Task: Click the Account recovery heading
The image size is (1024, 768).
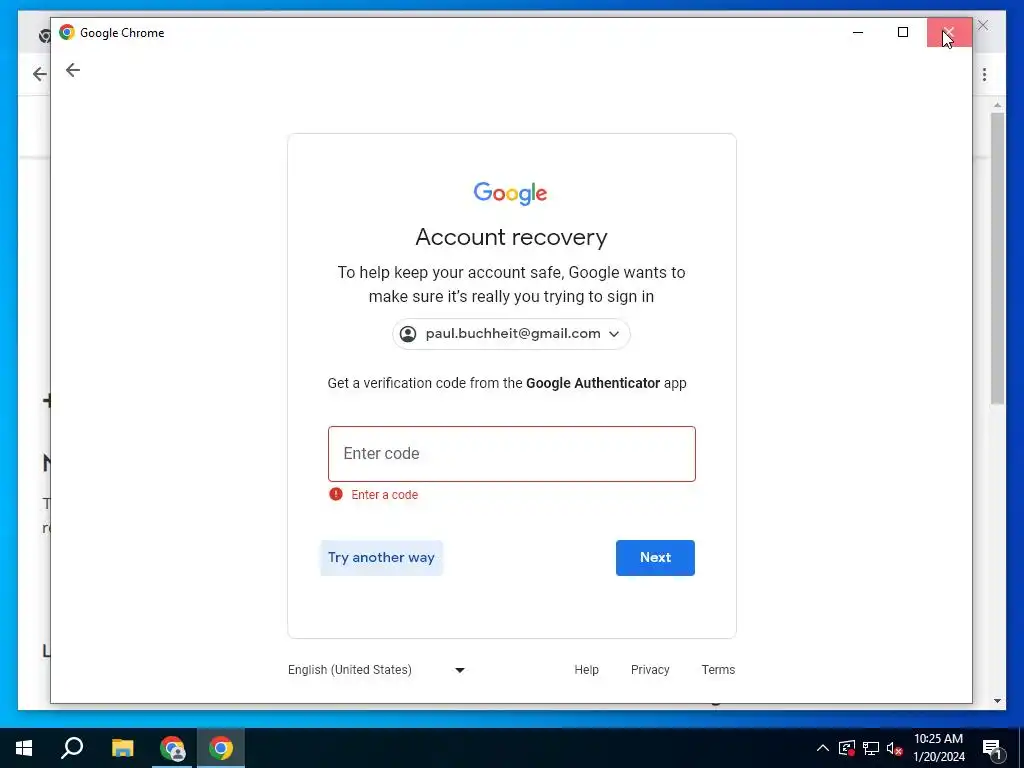Action: coord(511,237)
